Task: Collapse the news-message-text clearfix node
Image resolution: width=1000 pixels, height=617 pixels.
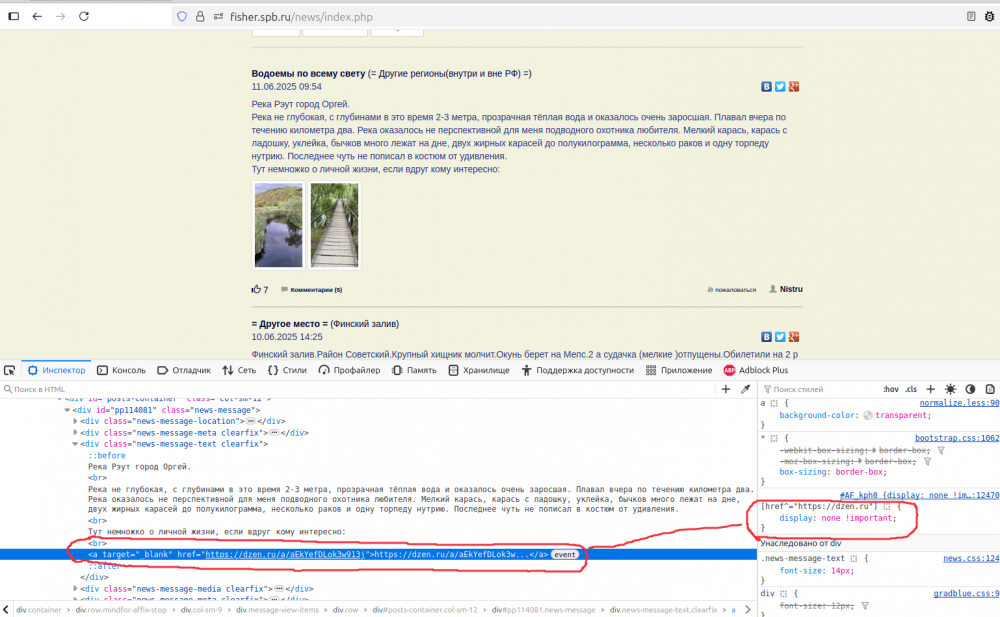Action: (x=75, y=444)
